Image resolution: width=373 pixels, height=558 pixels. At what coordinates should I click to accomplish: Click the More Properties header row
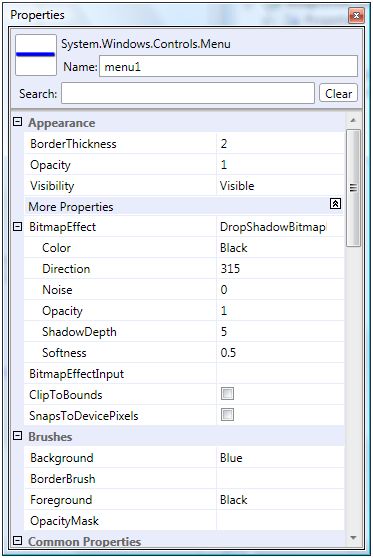pos(184,206)
